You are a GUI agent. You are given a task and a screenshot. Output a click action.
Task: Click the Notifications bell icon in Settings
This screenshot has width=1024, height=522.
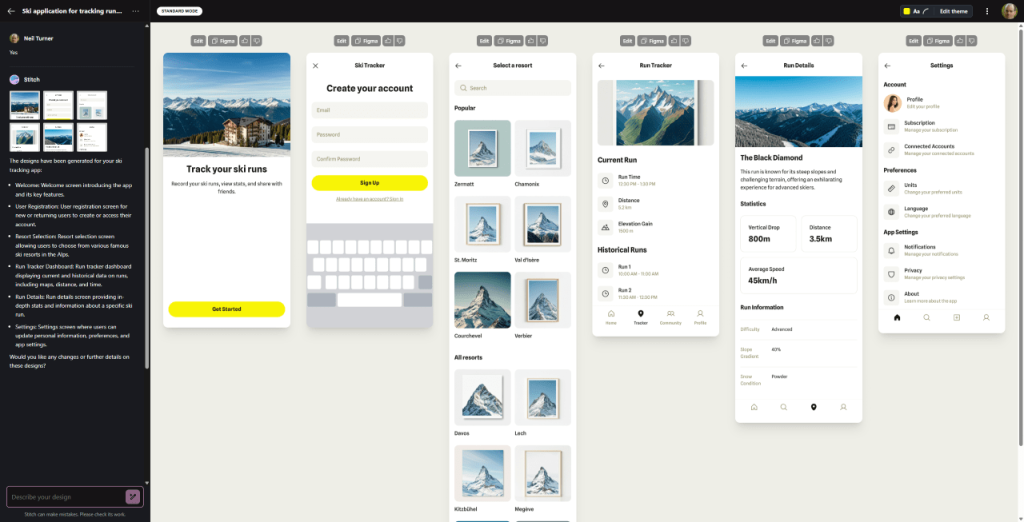(x=891, y=250)
